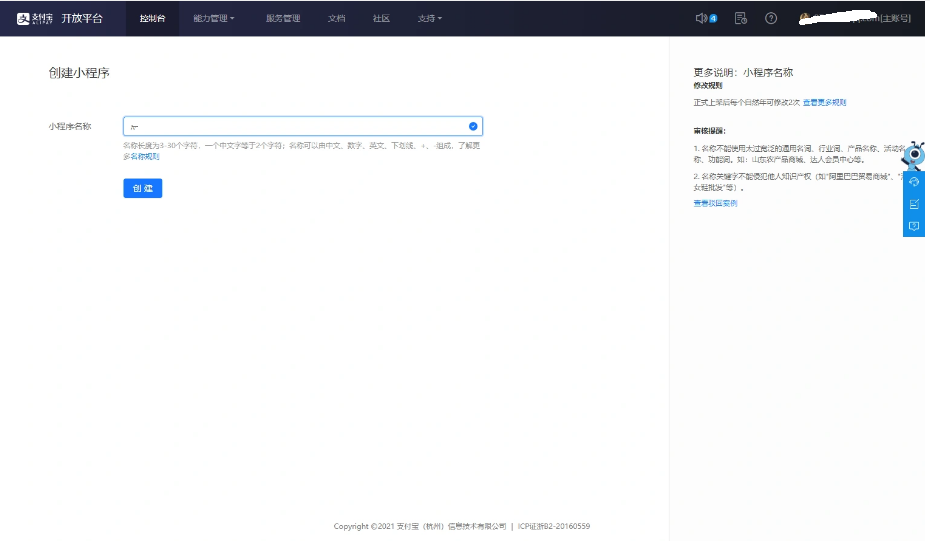Screen dimensions: 930x541
Task: Click the help message icon on sidebar
Action: (x=914, y=227)
